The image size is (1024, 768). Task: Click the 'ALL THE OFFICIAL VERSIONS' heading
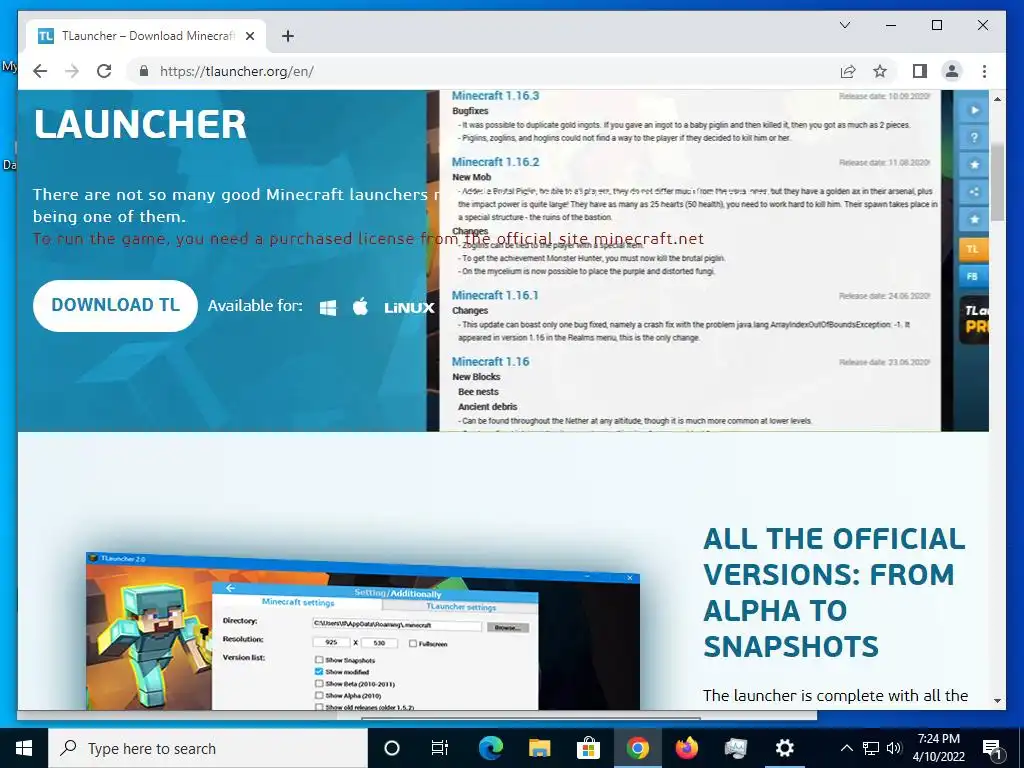pos(834,592)
